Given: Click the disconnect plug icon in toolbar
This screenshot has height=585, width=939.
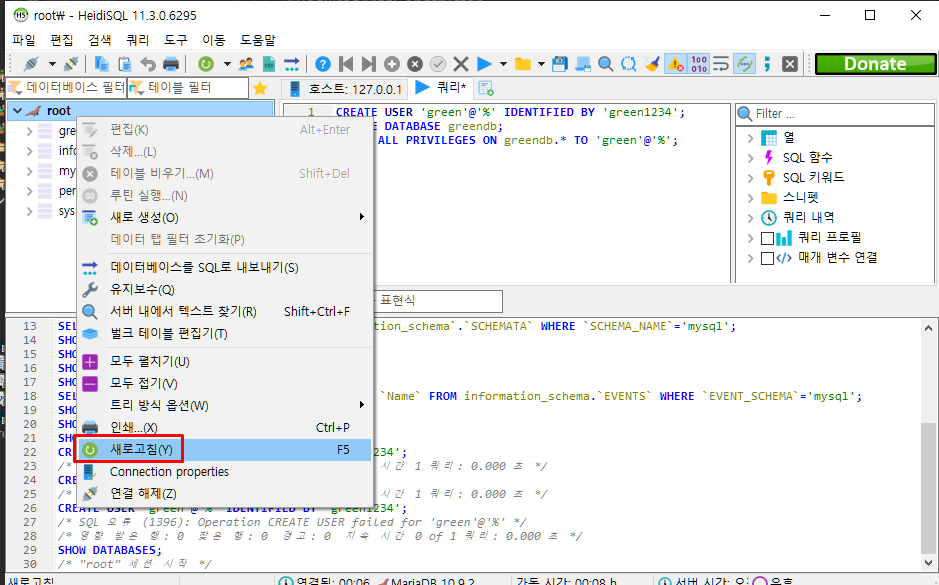Looking at the screenshot, I should point(71,63).
